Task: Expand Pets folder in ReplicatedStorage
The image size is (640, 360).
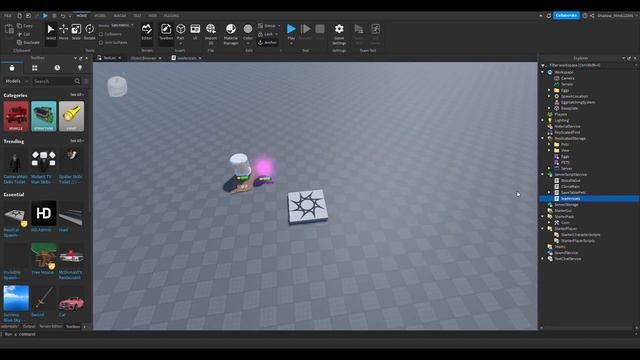Action: tap(549, 144)
